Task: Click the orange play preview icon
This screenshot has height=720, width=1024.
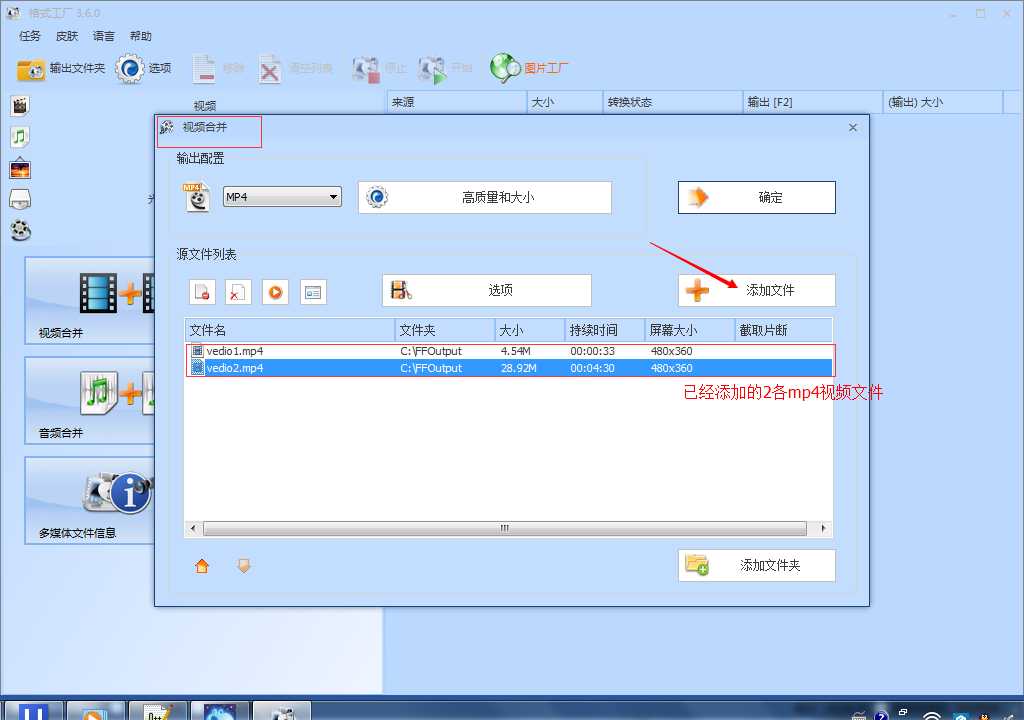Action: (x=276, y=292)
